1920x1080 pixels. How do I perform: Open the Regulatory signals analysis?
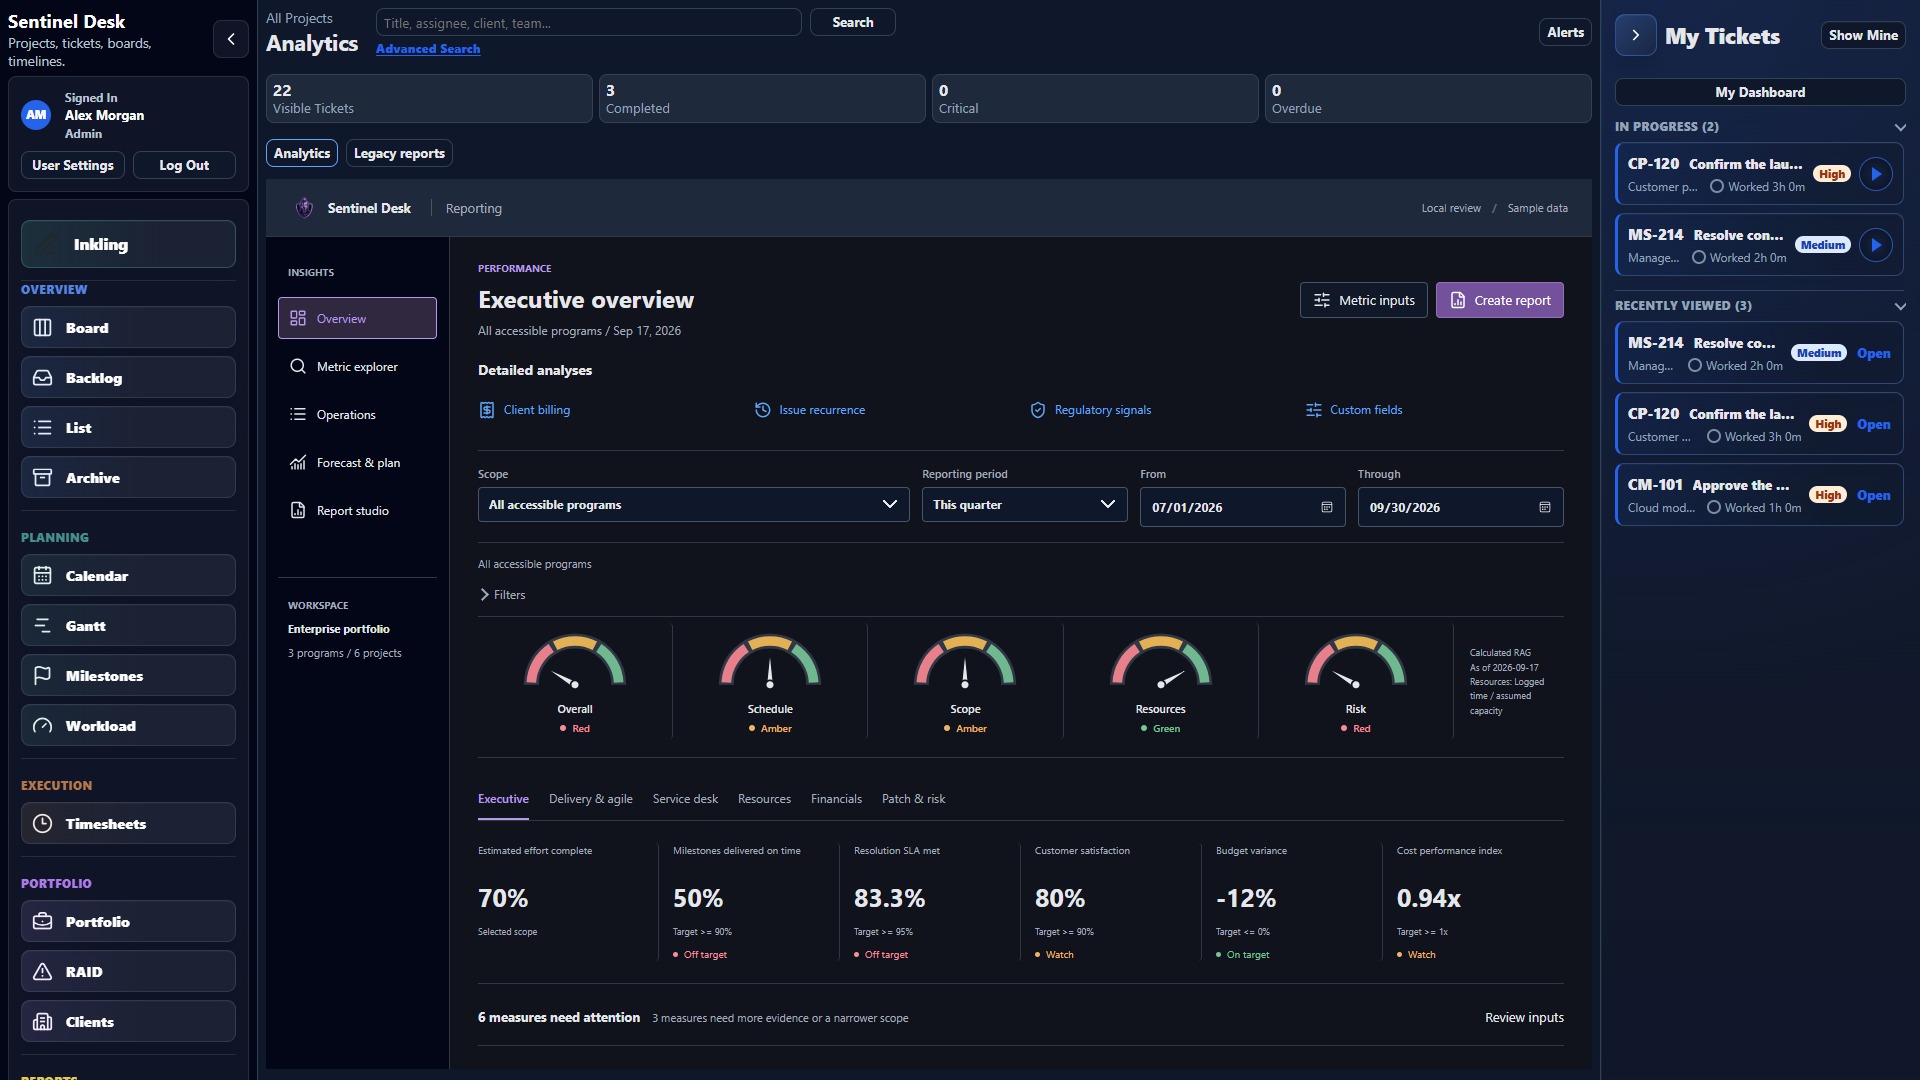[1091, 410]
